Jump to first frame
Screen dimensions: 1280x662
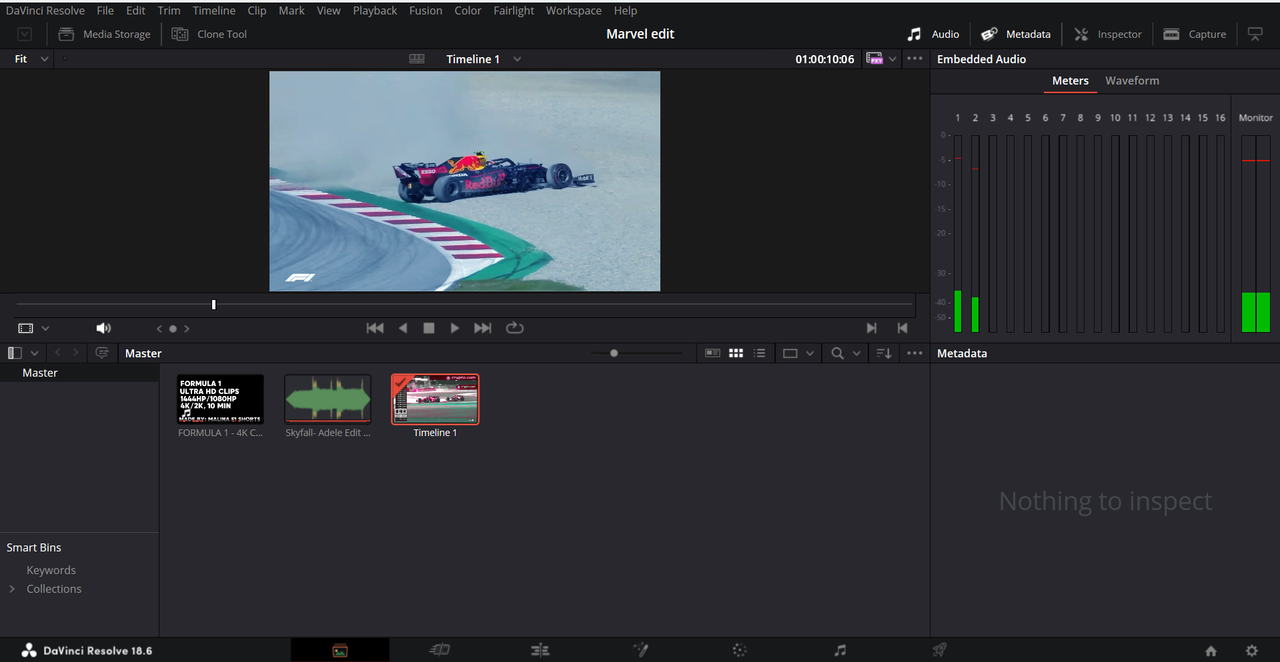(x=375, y=328)
